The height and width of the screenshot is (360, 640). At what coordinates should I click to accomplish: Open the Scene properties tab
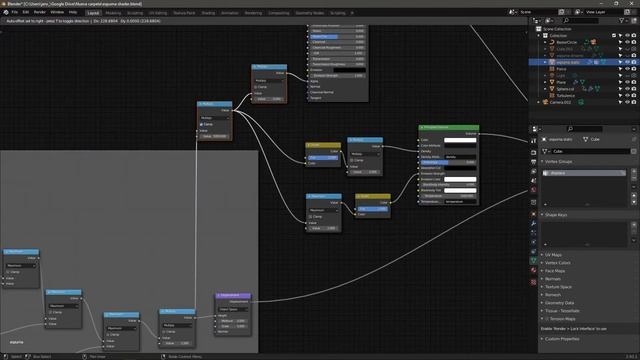[533, 180]
